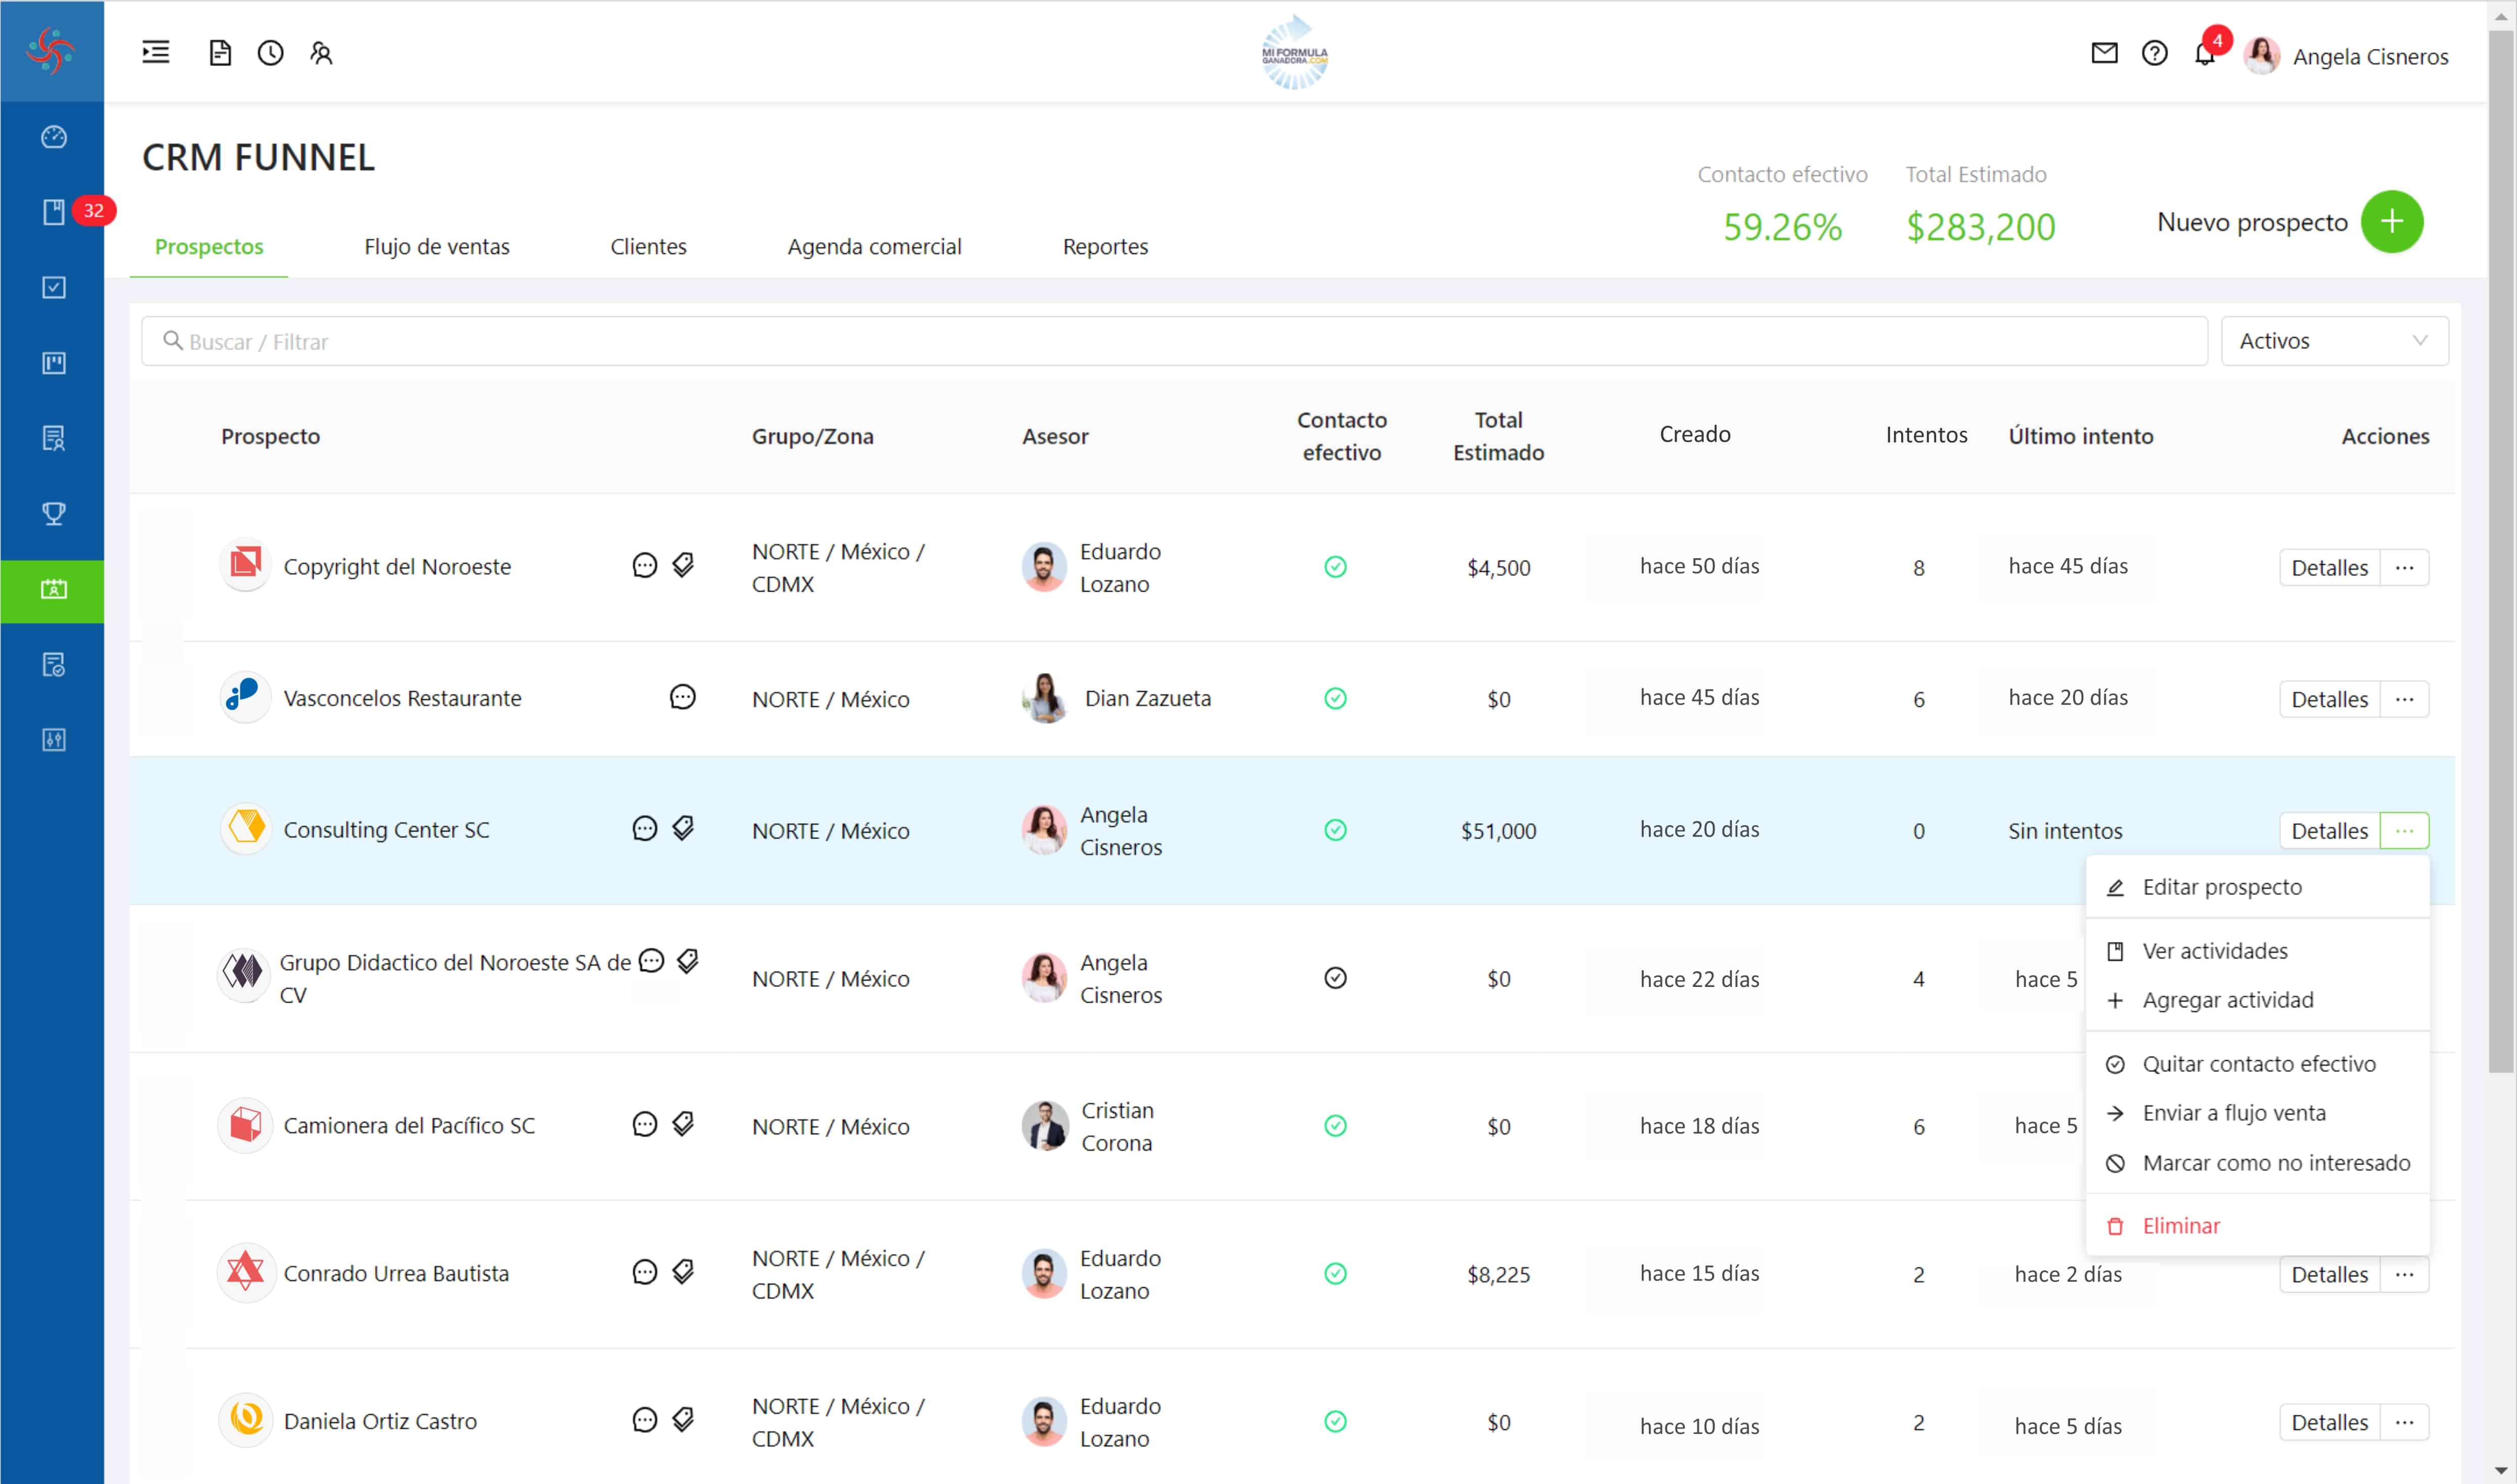Open Angela Cisneros user profile menu
Screen dimensions: 2517x1484
pos(2346,56)
